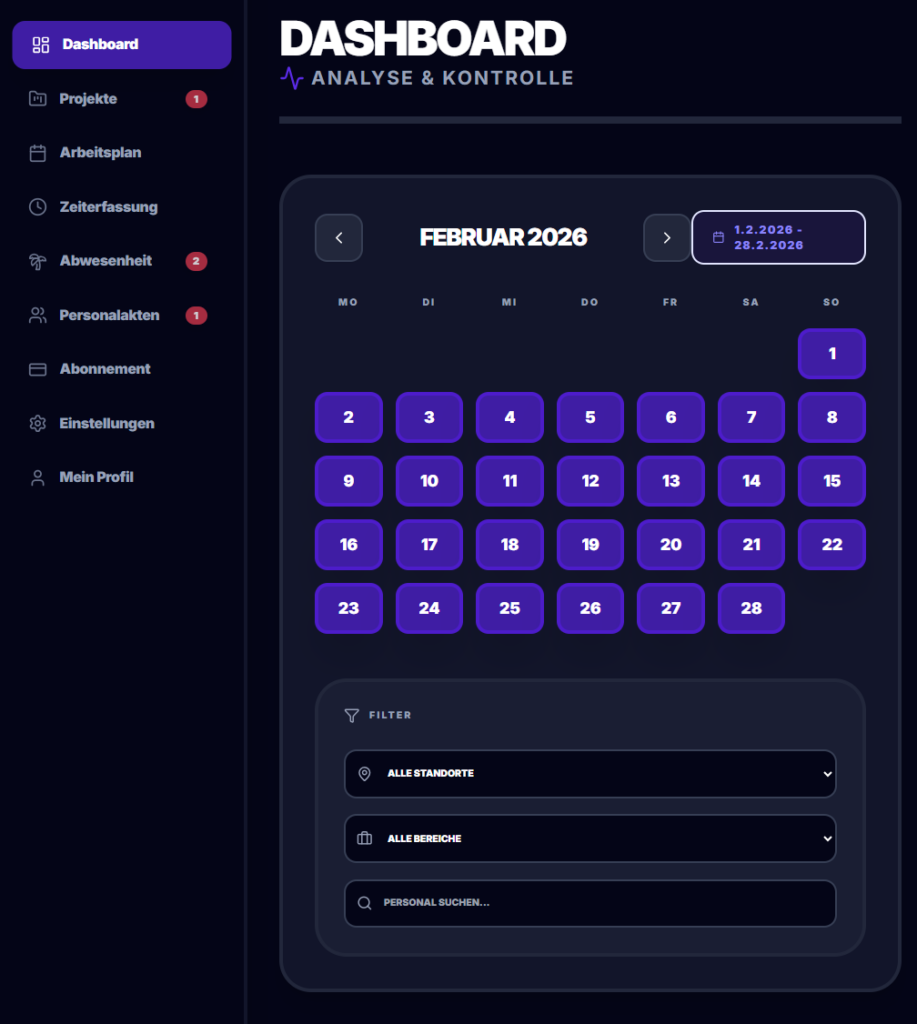The image size is (917, 1024).
Task: Go to the previous month
Action: point(339,238)
